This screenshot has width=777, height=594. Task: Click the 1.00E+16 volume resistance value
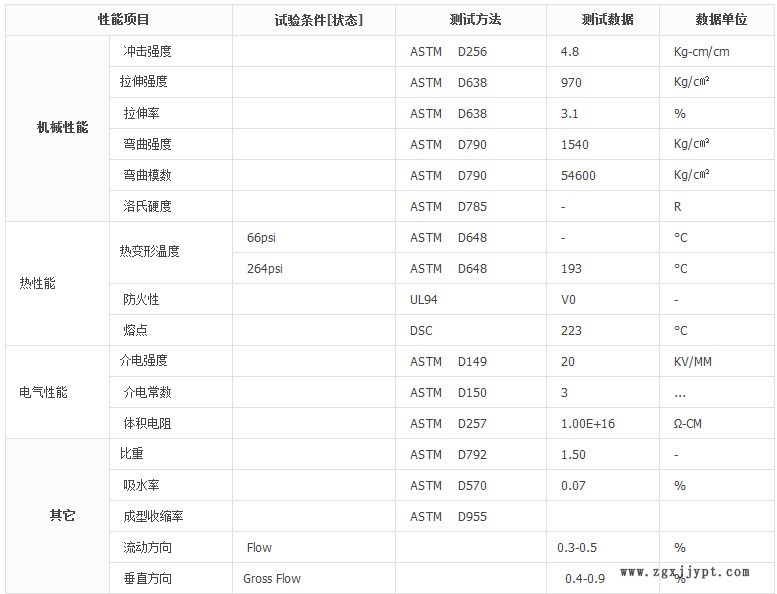(x=587, y=424)
